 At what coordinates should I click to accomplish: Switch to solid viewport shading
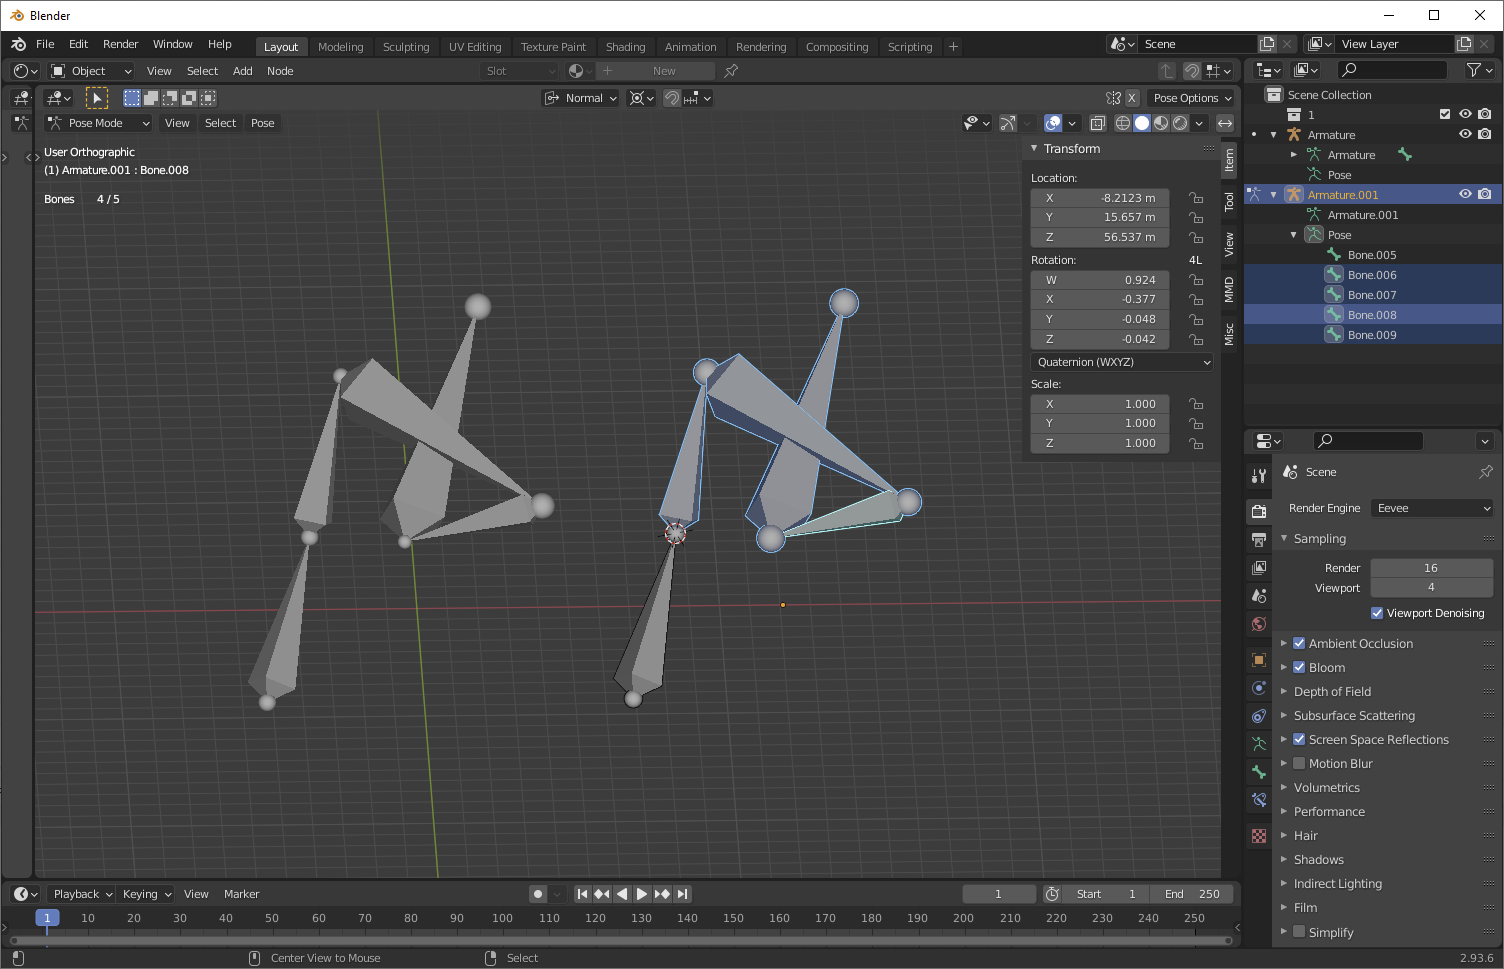[1141, 123]
